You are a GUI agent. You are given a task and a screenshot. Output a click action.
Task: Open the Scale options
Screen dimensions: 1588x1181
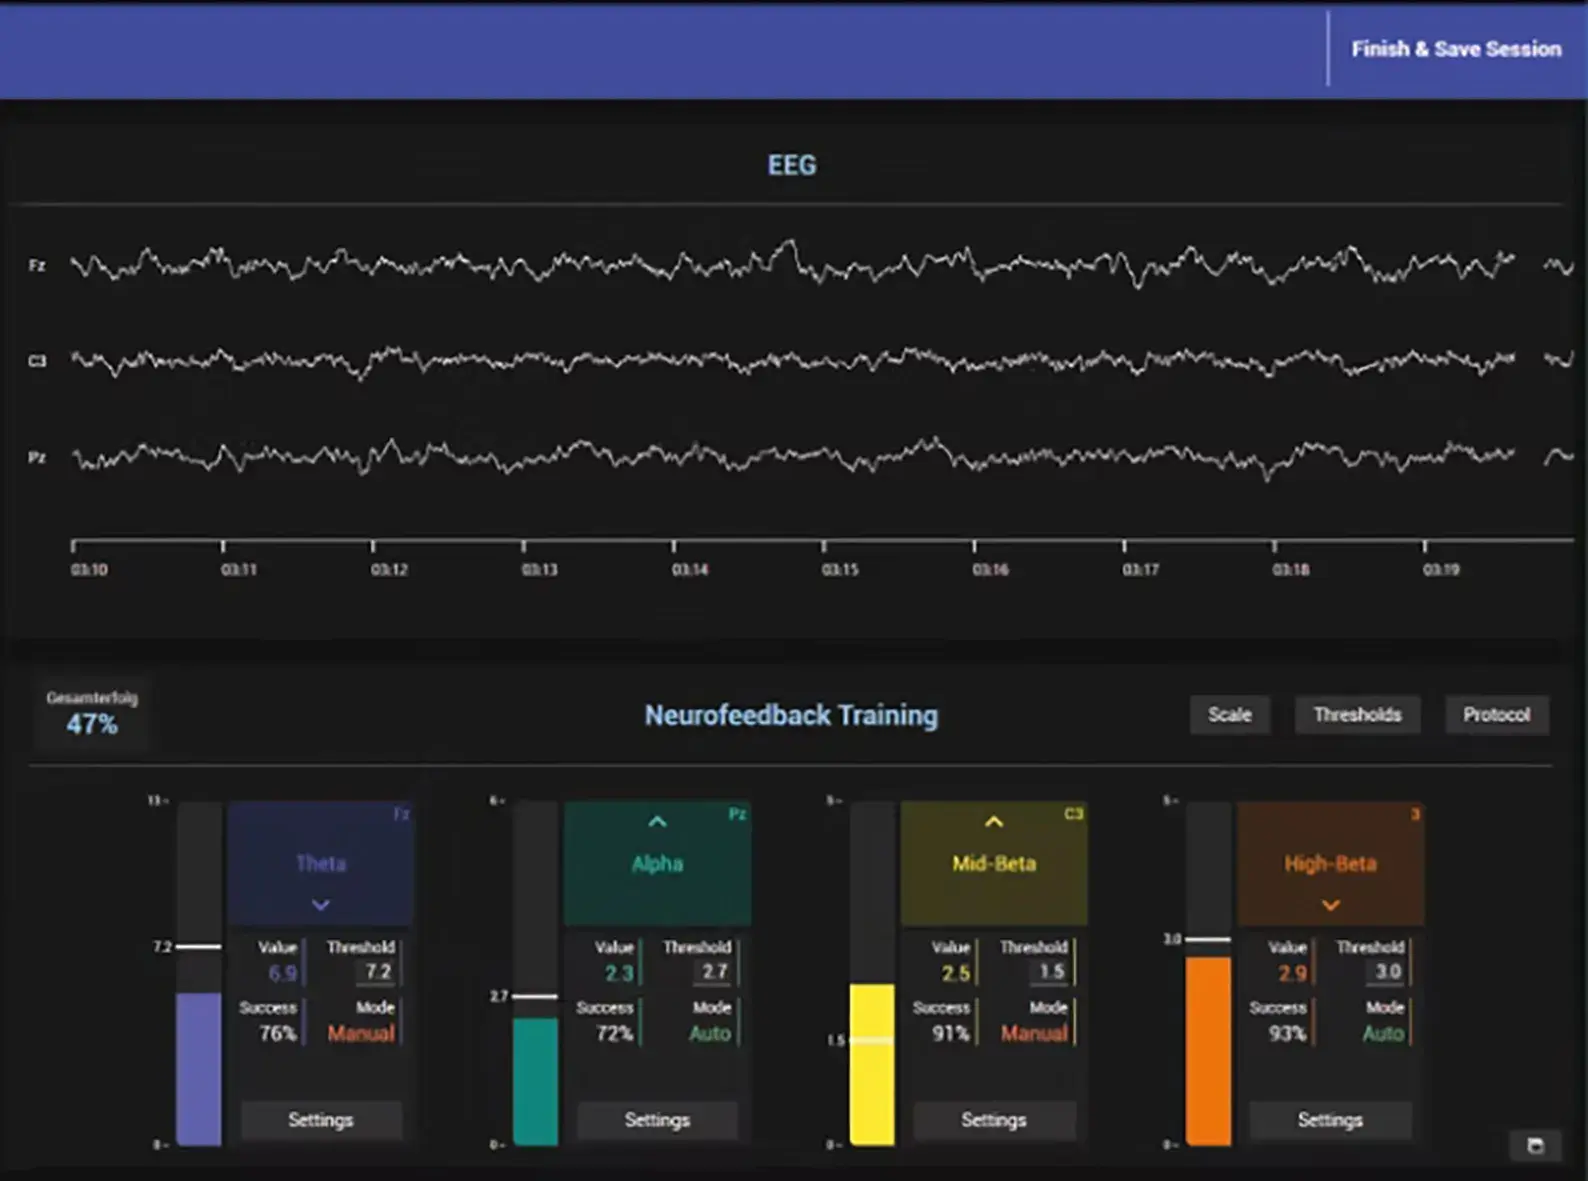pyautogui.click(x=1229, y=715)
